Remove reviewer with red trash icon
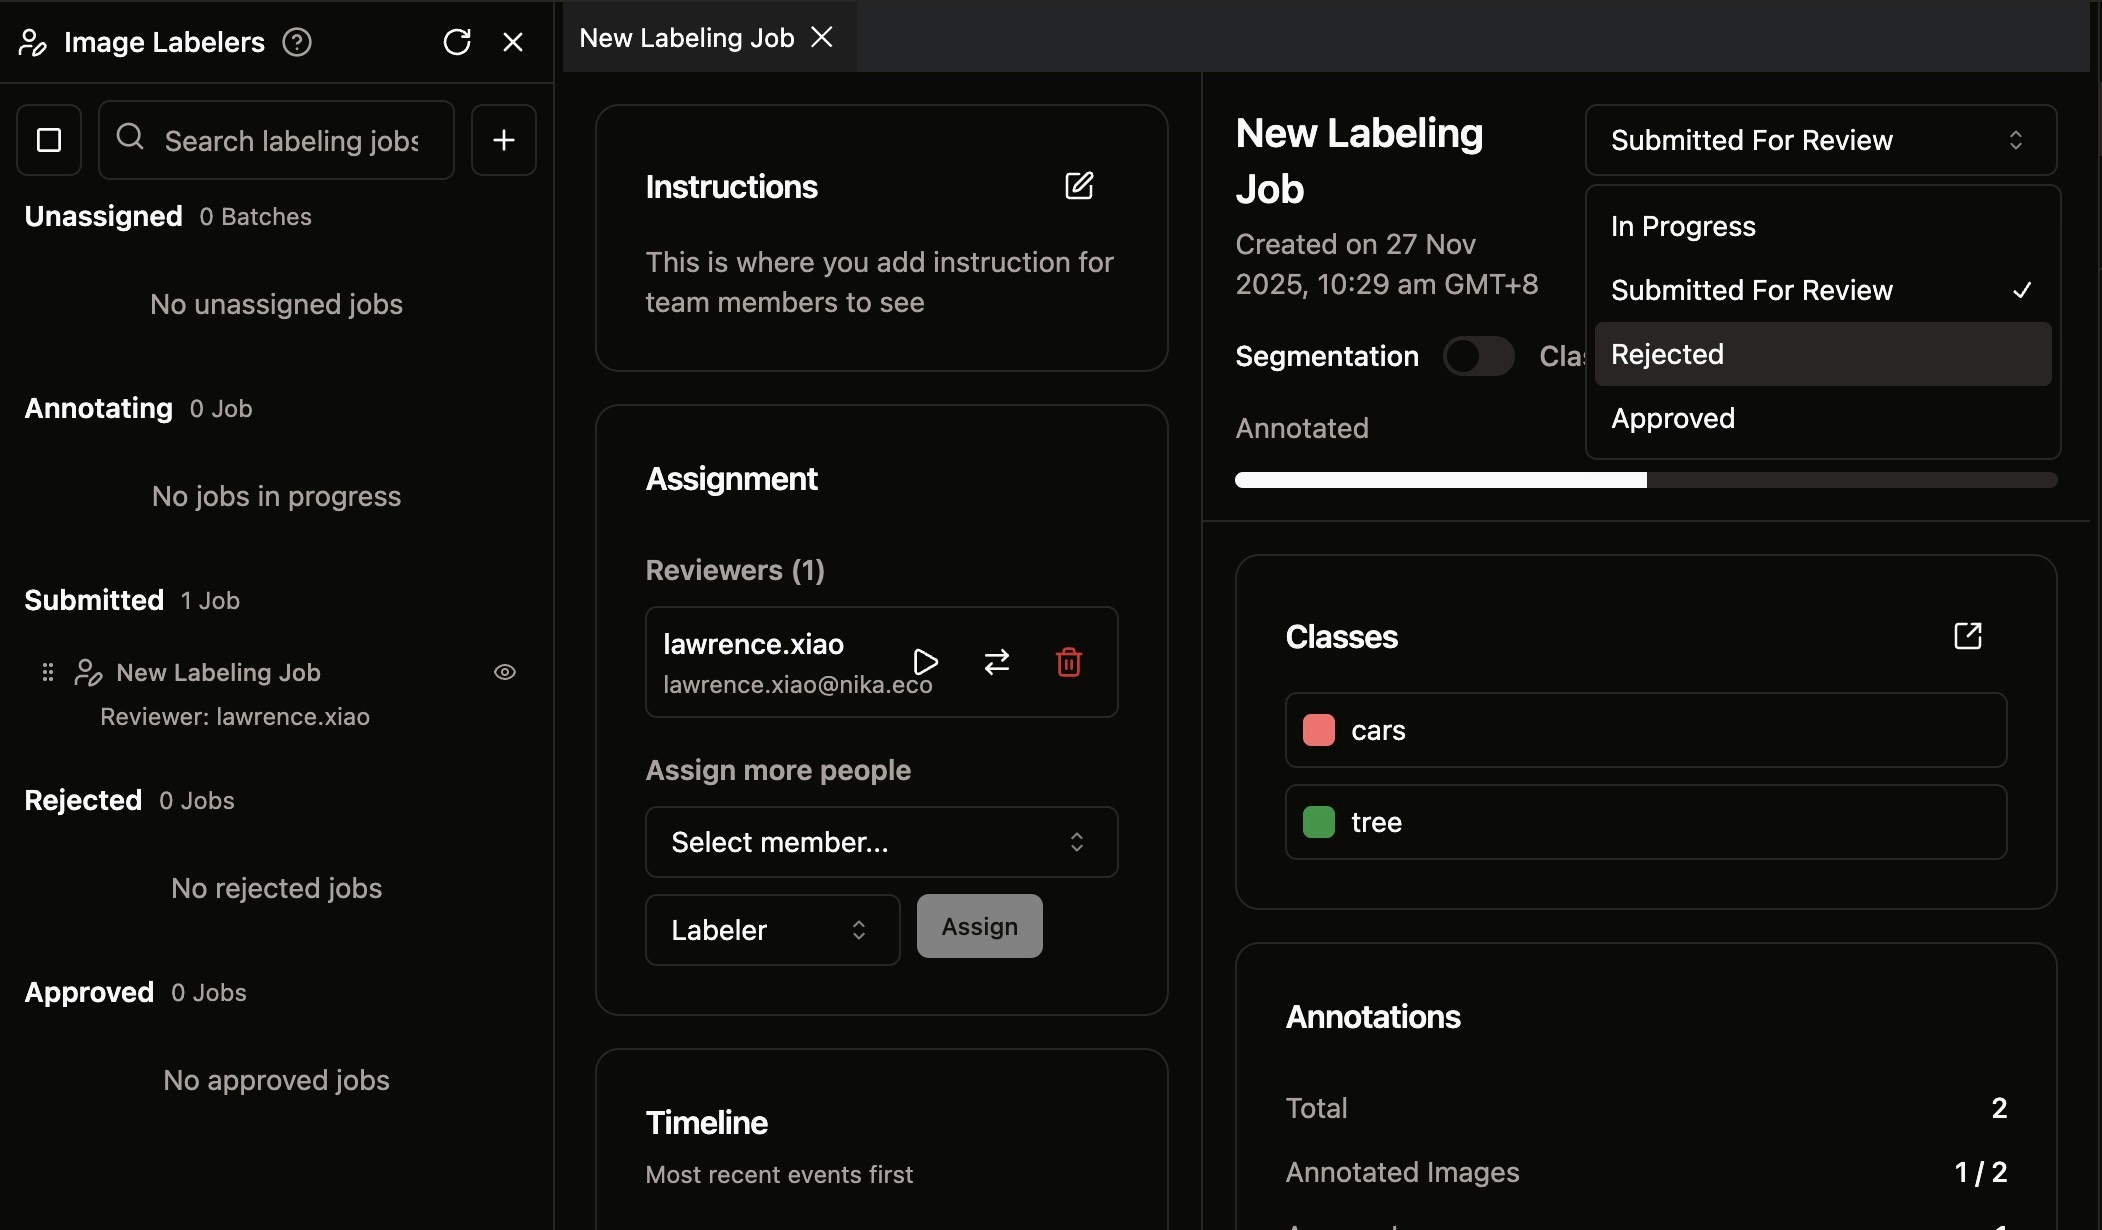The height and width of the screenshot is (1230, 2102). pos(1069,662)
